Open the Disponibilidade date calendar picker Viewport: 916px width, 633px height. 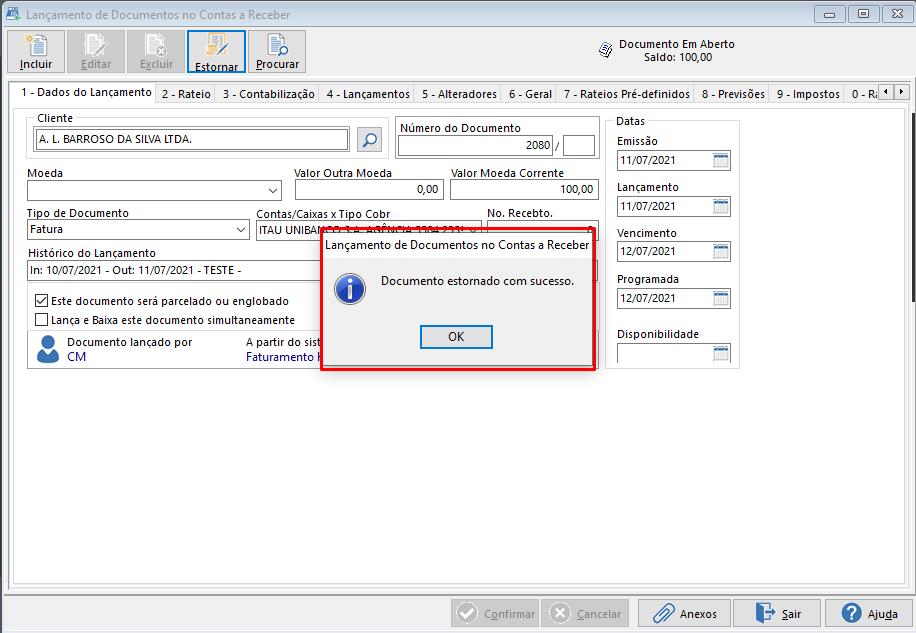(721, 353)
